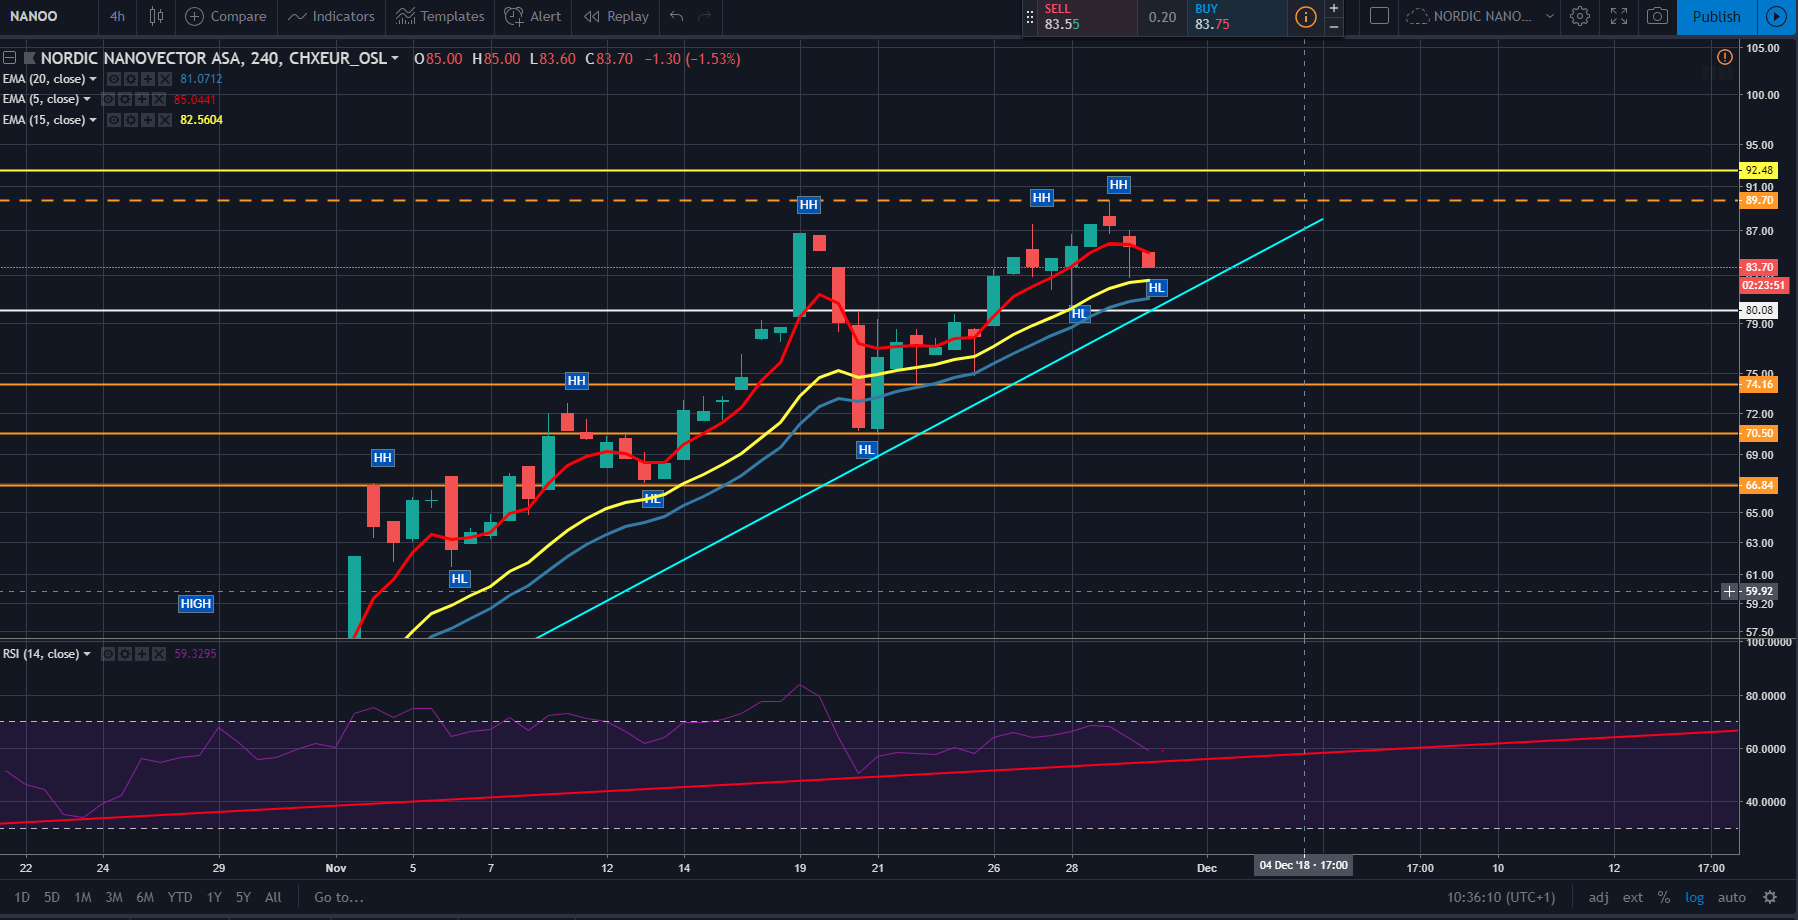1798x920 pixels.
Task: Remove EMA 5 indicator with X icon
Action: click(x=159, y=99)
